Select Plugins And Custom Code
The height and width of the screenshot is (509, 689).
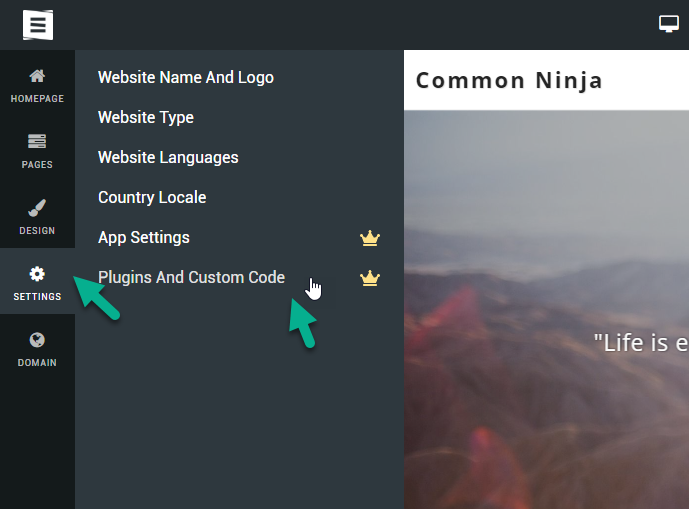(191, 277)
